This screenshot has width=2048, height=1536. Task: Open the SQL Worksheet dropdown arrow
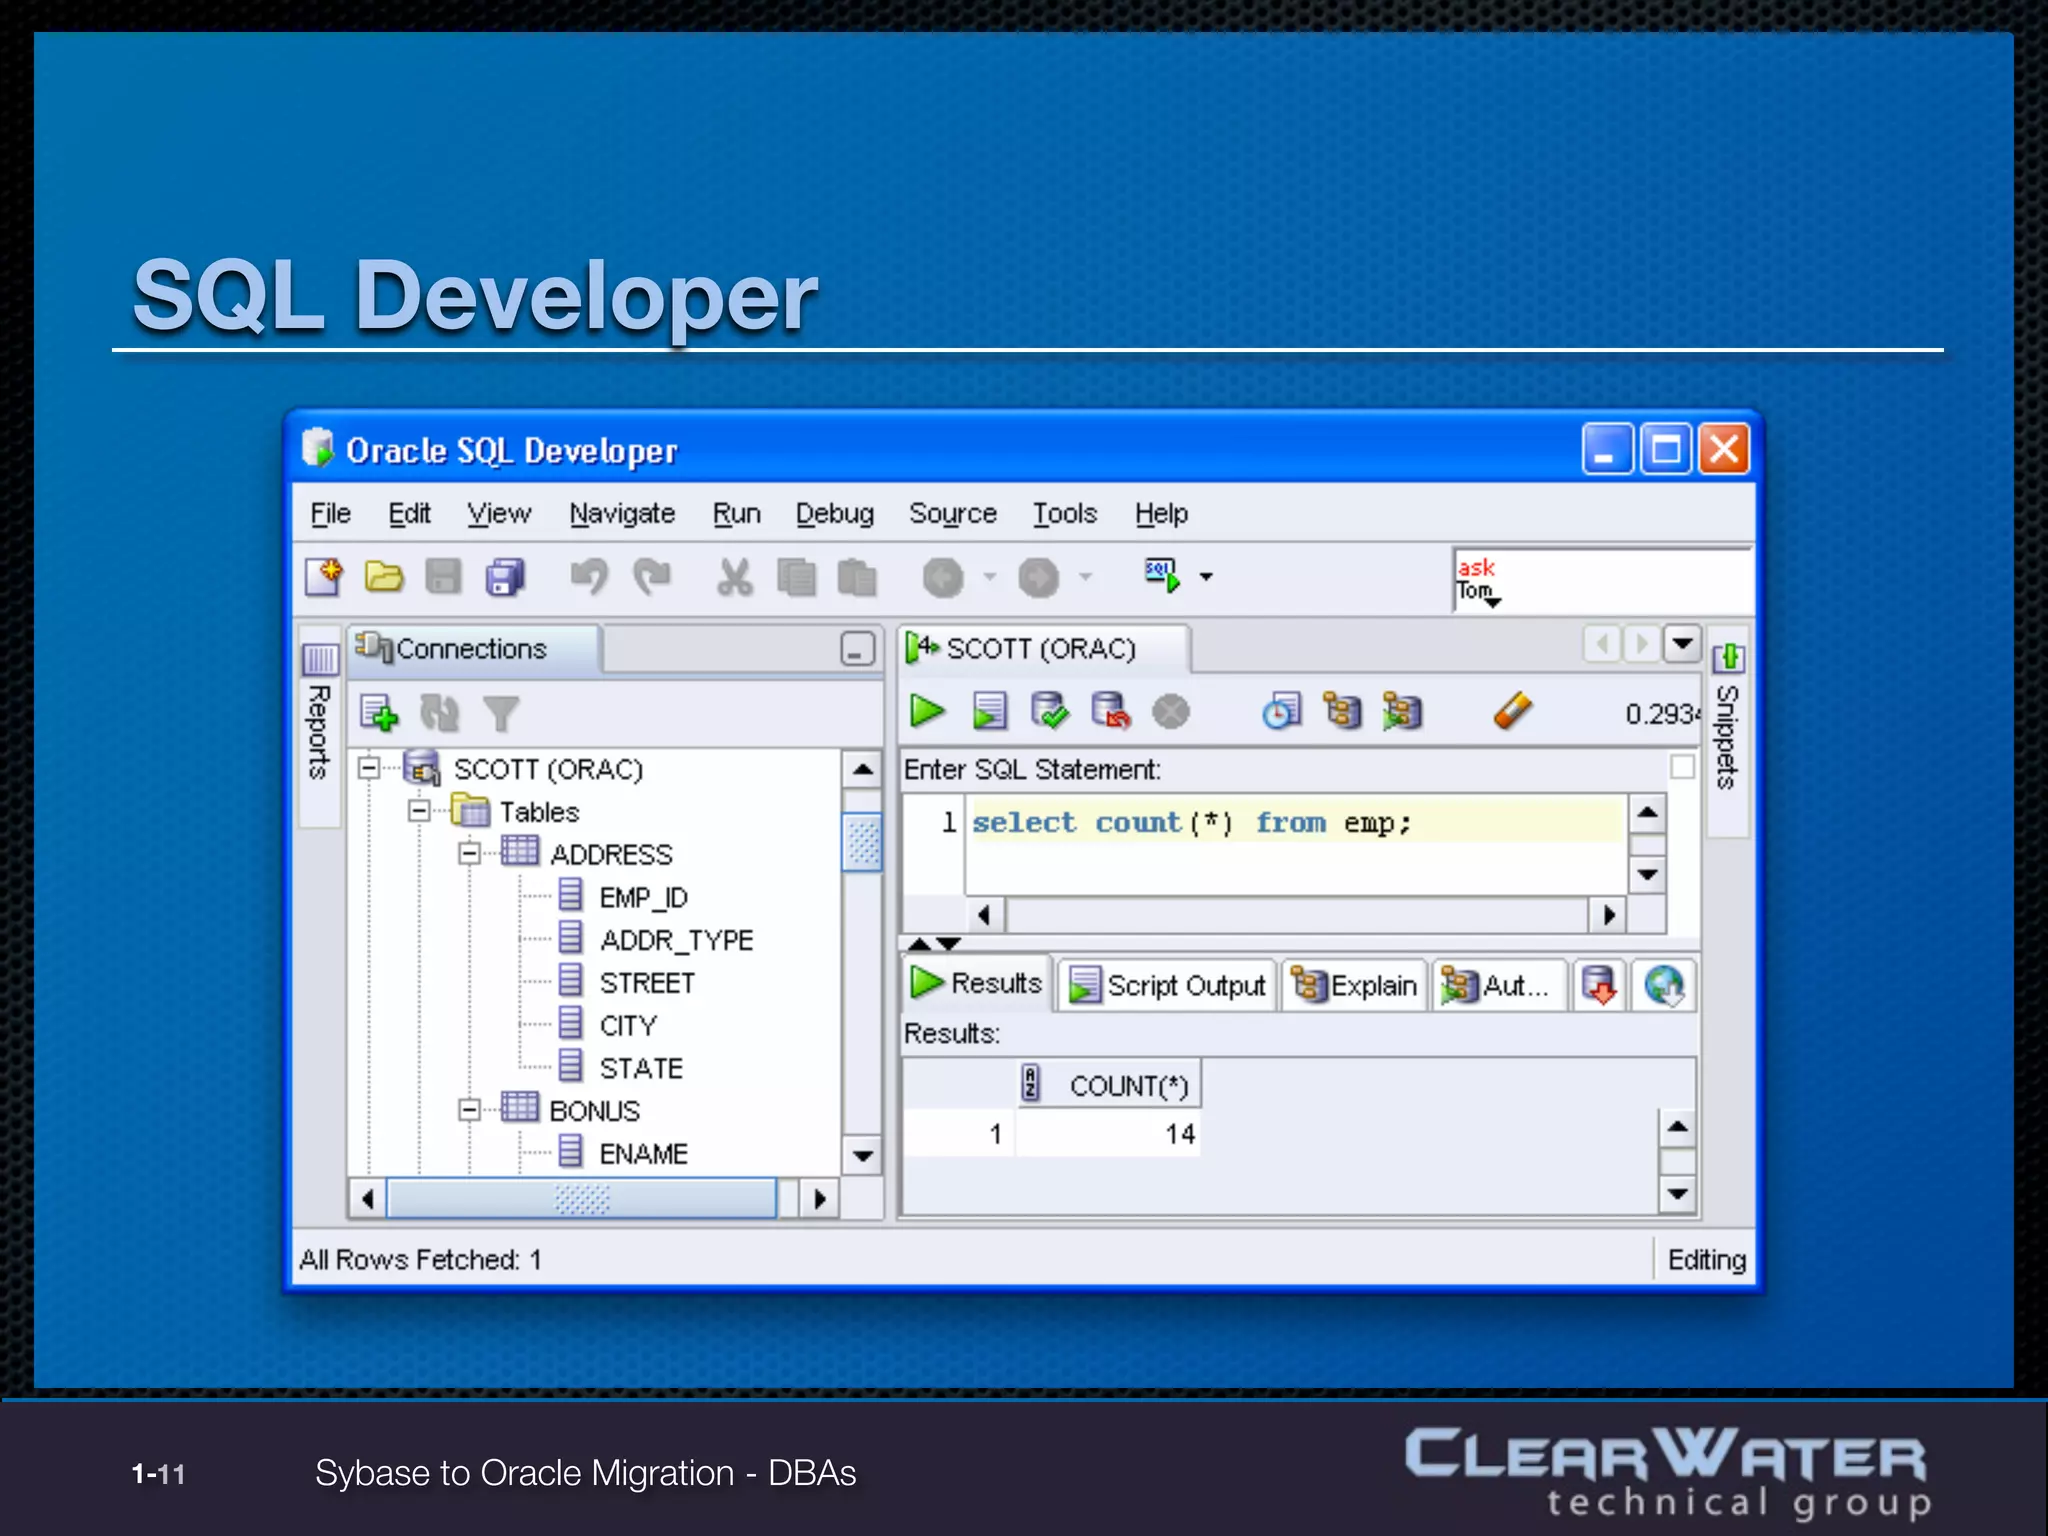pyautogui.click(x=1206, y=577)
